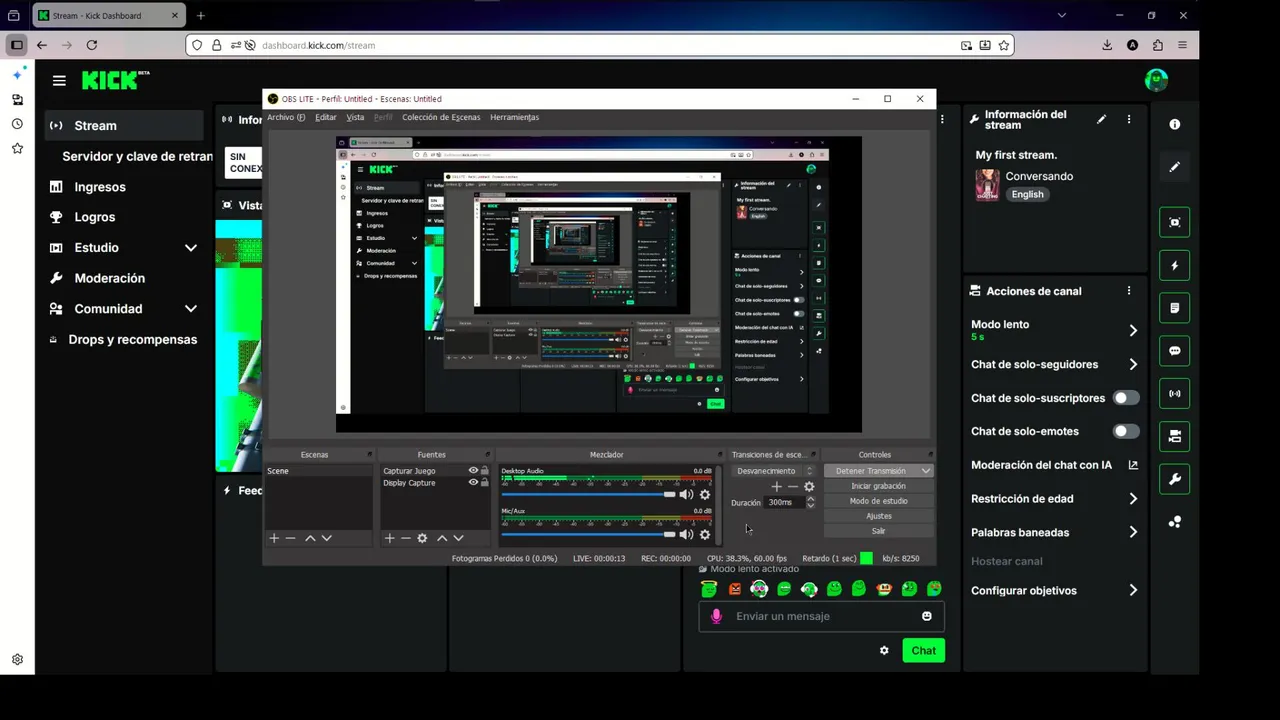
Task: Insert the angry orange emote
Action: (735, 589)
